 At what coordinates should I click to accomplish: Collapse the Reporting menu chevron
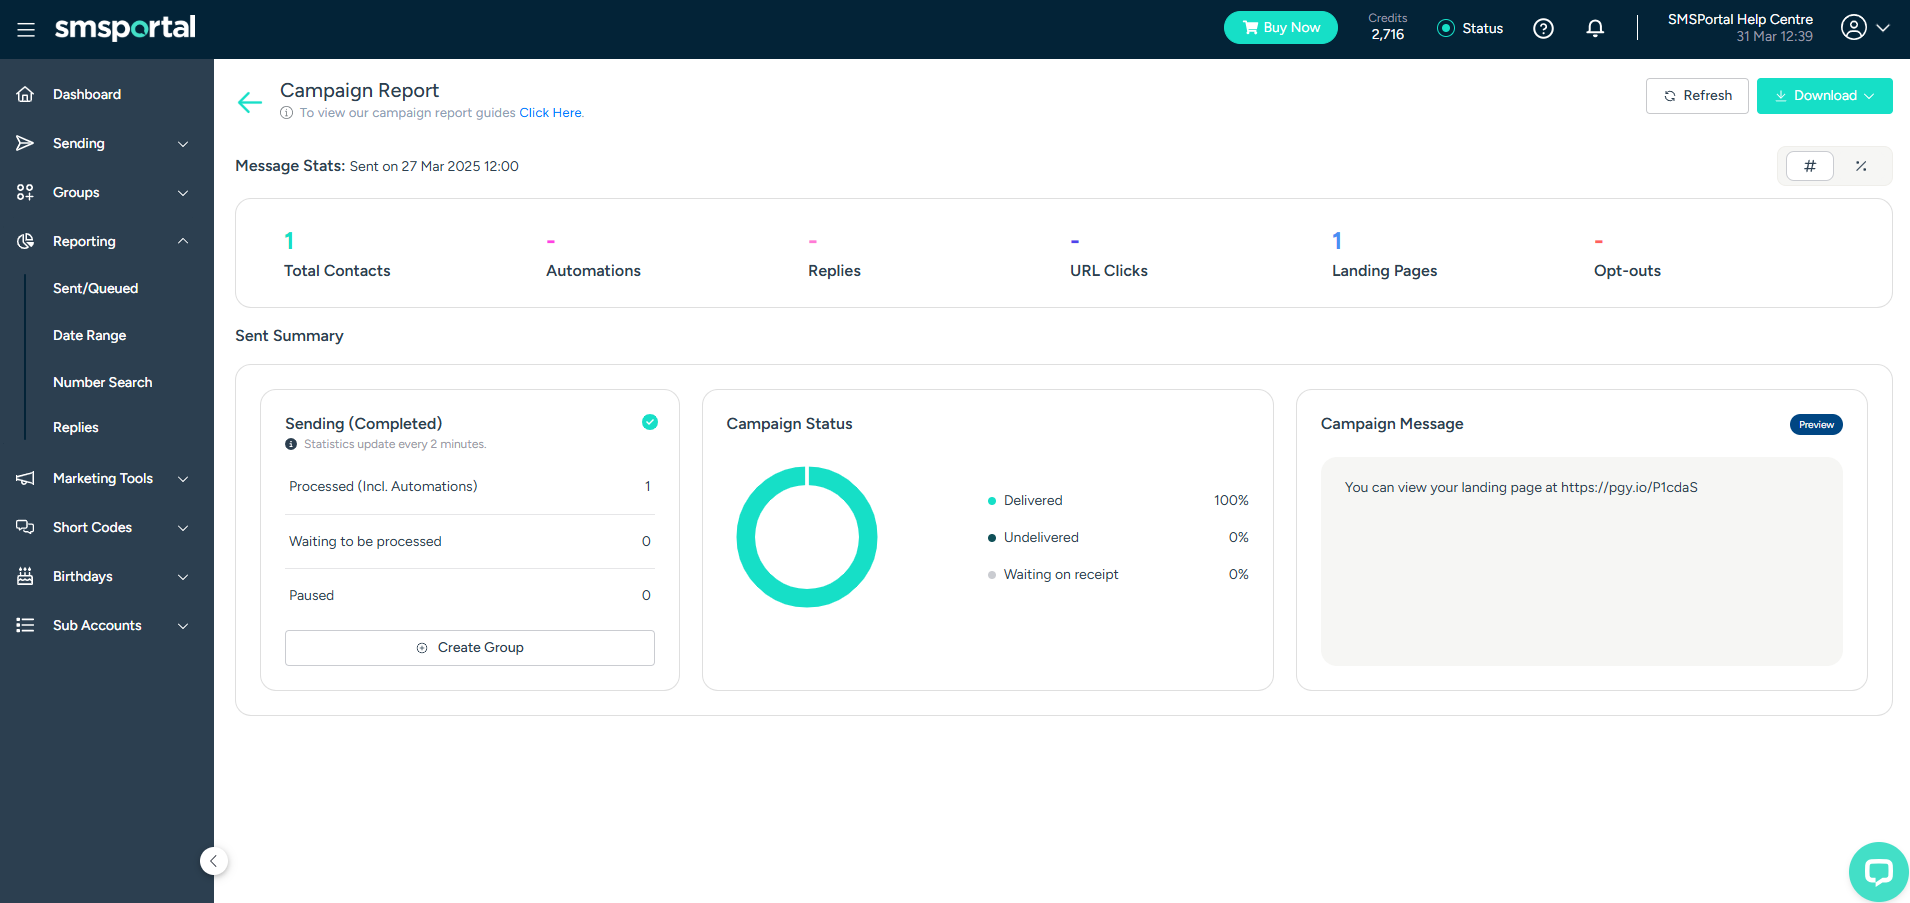183,241
